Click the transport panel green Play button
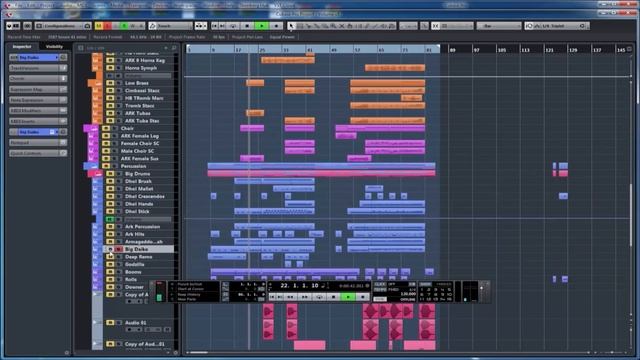This screenshot has height=360, width=640. [348, 297]
